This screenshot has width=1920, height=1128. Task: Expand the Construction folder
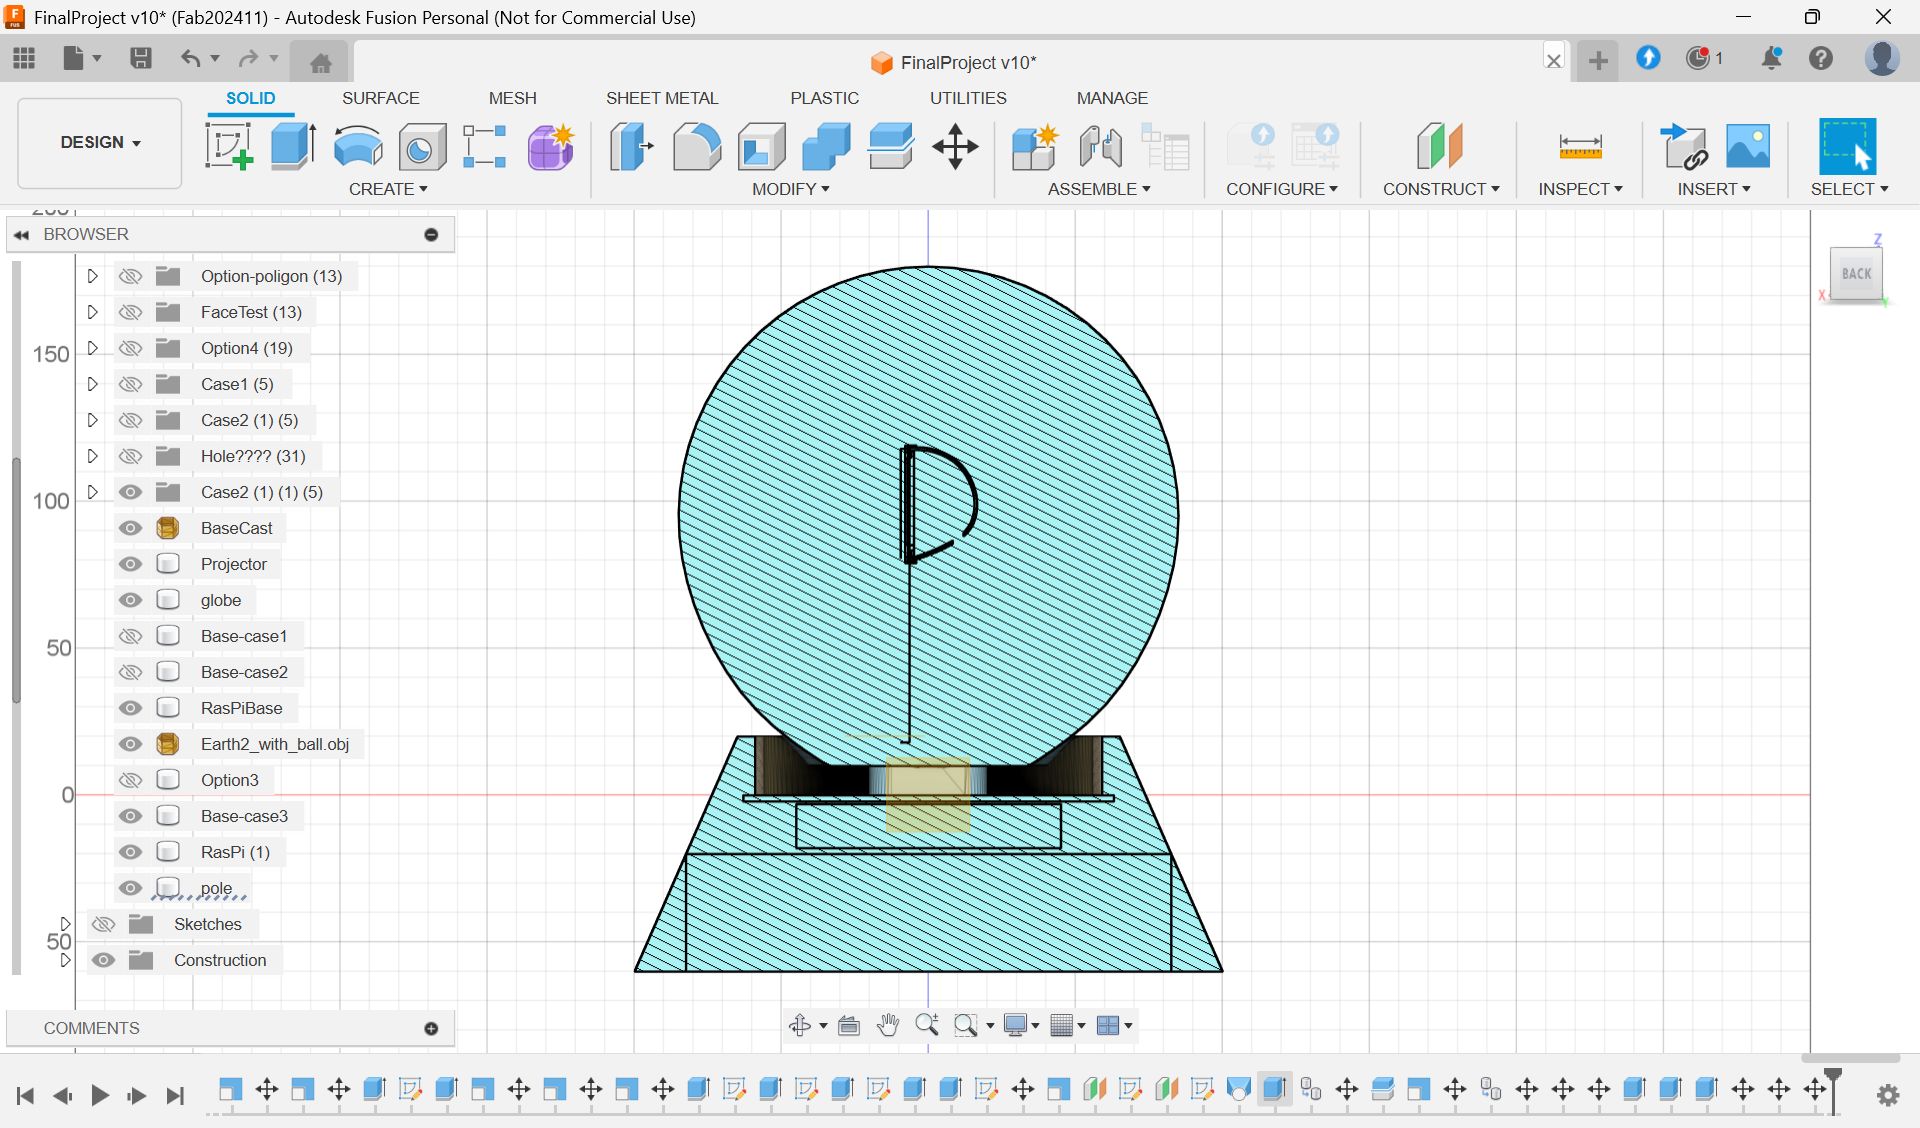pos(66,960)
